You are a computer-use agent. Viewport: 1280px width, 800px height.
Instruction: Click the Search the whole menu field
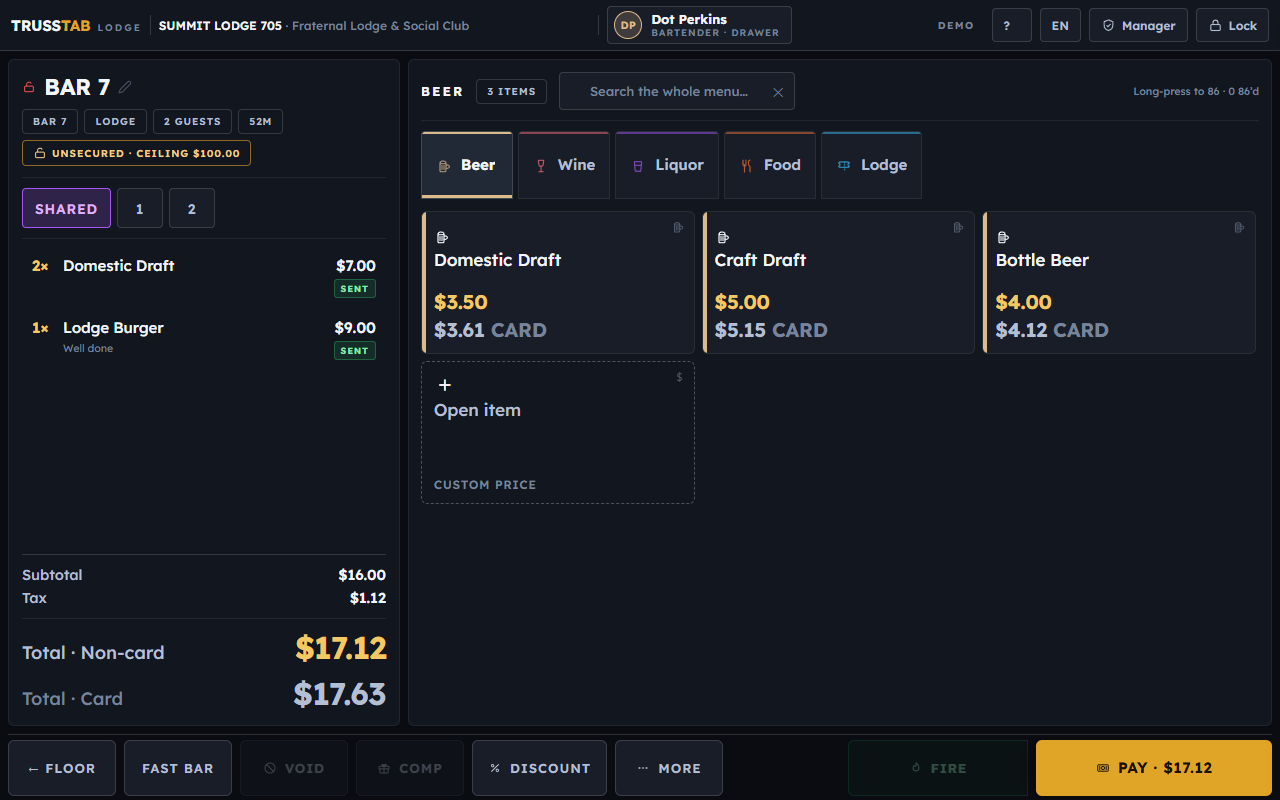(x=677, y=91)
